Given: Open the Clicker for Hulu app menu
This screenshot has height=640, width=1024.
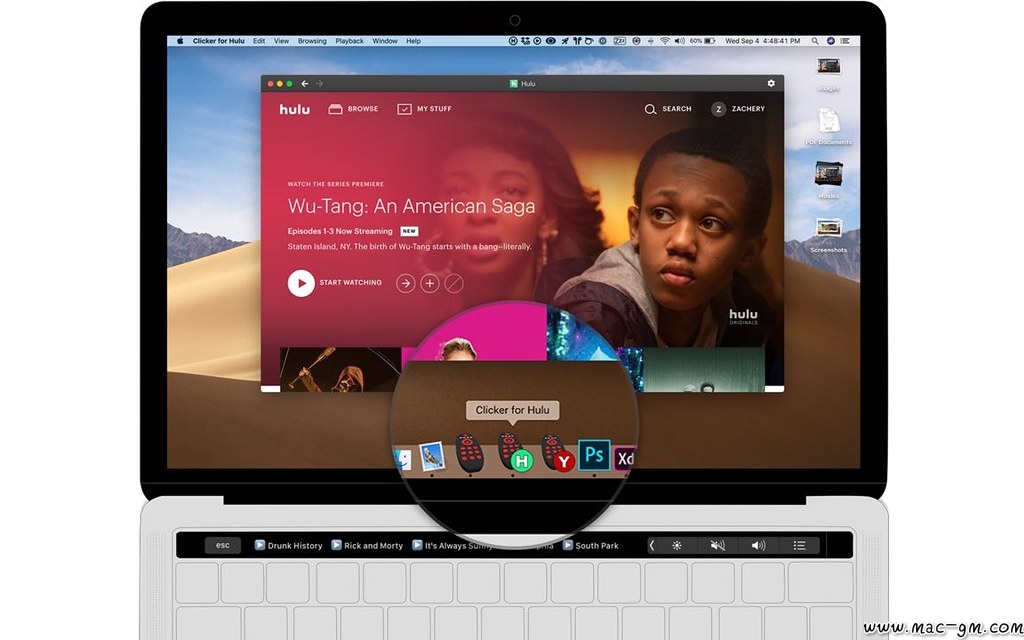Looking at the screenshot, I should click(x=219, y=40).
